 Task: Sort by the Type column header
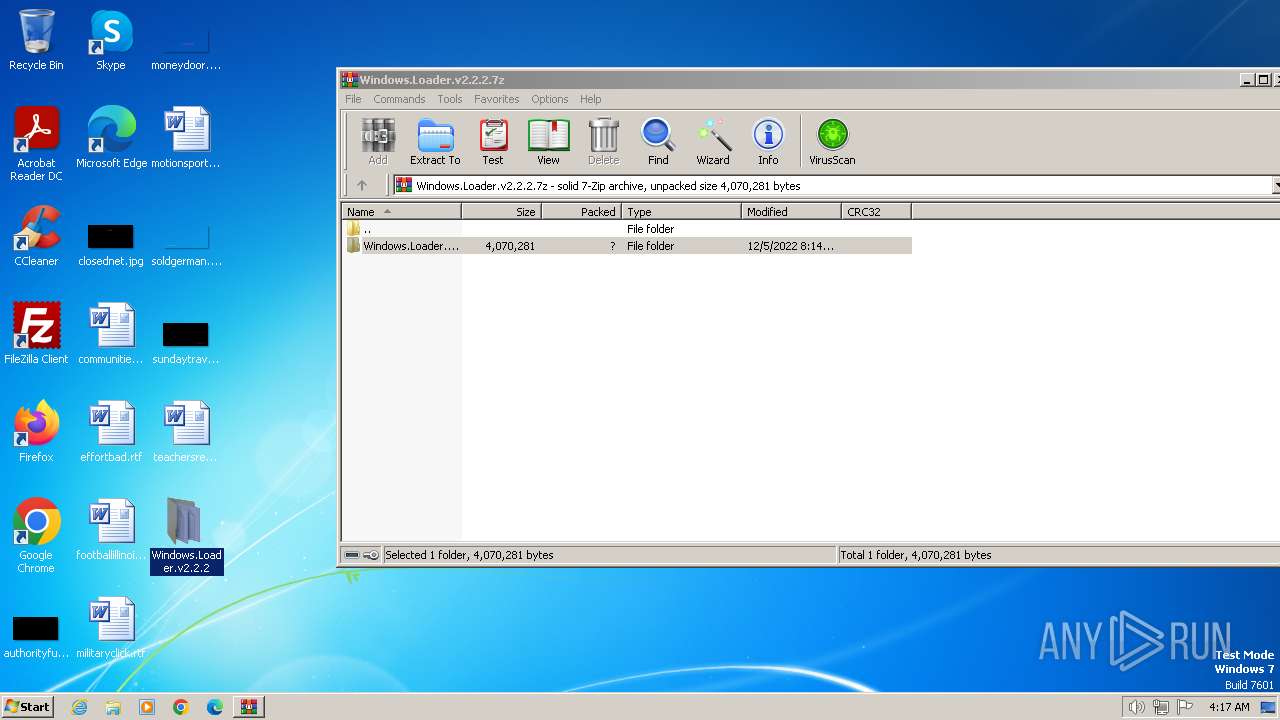pyautogui.click(x=681, y=212)
